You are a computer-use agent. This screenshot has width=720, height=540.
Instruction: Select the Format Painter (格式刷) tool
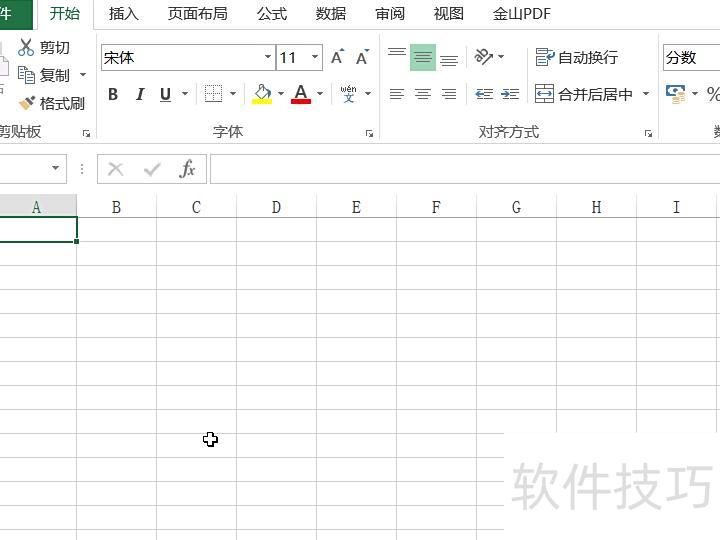[x=51, y=103]
